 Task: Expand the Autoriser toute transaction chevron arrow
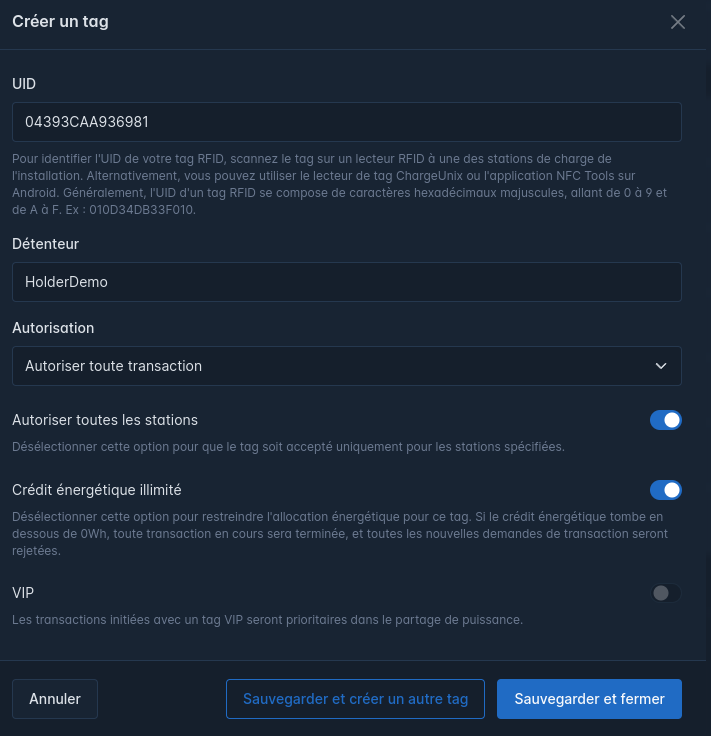click(x=661, y=366)
